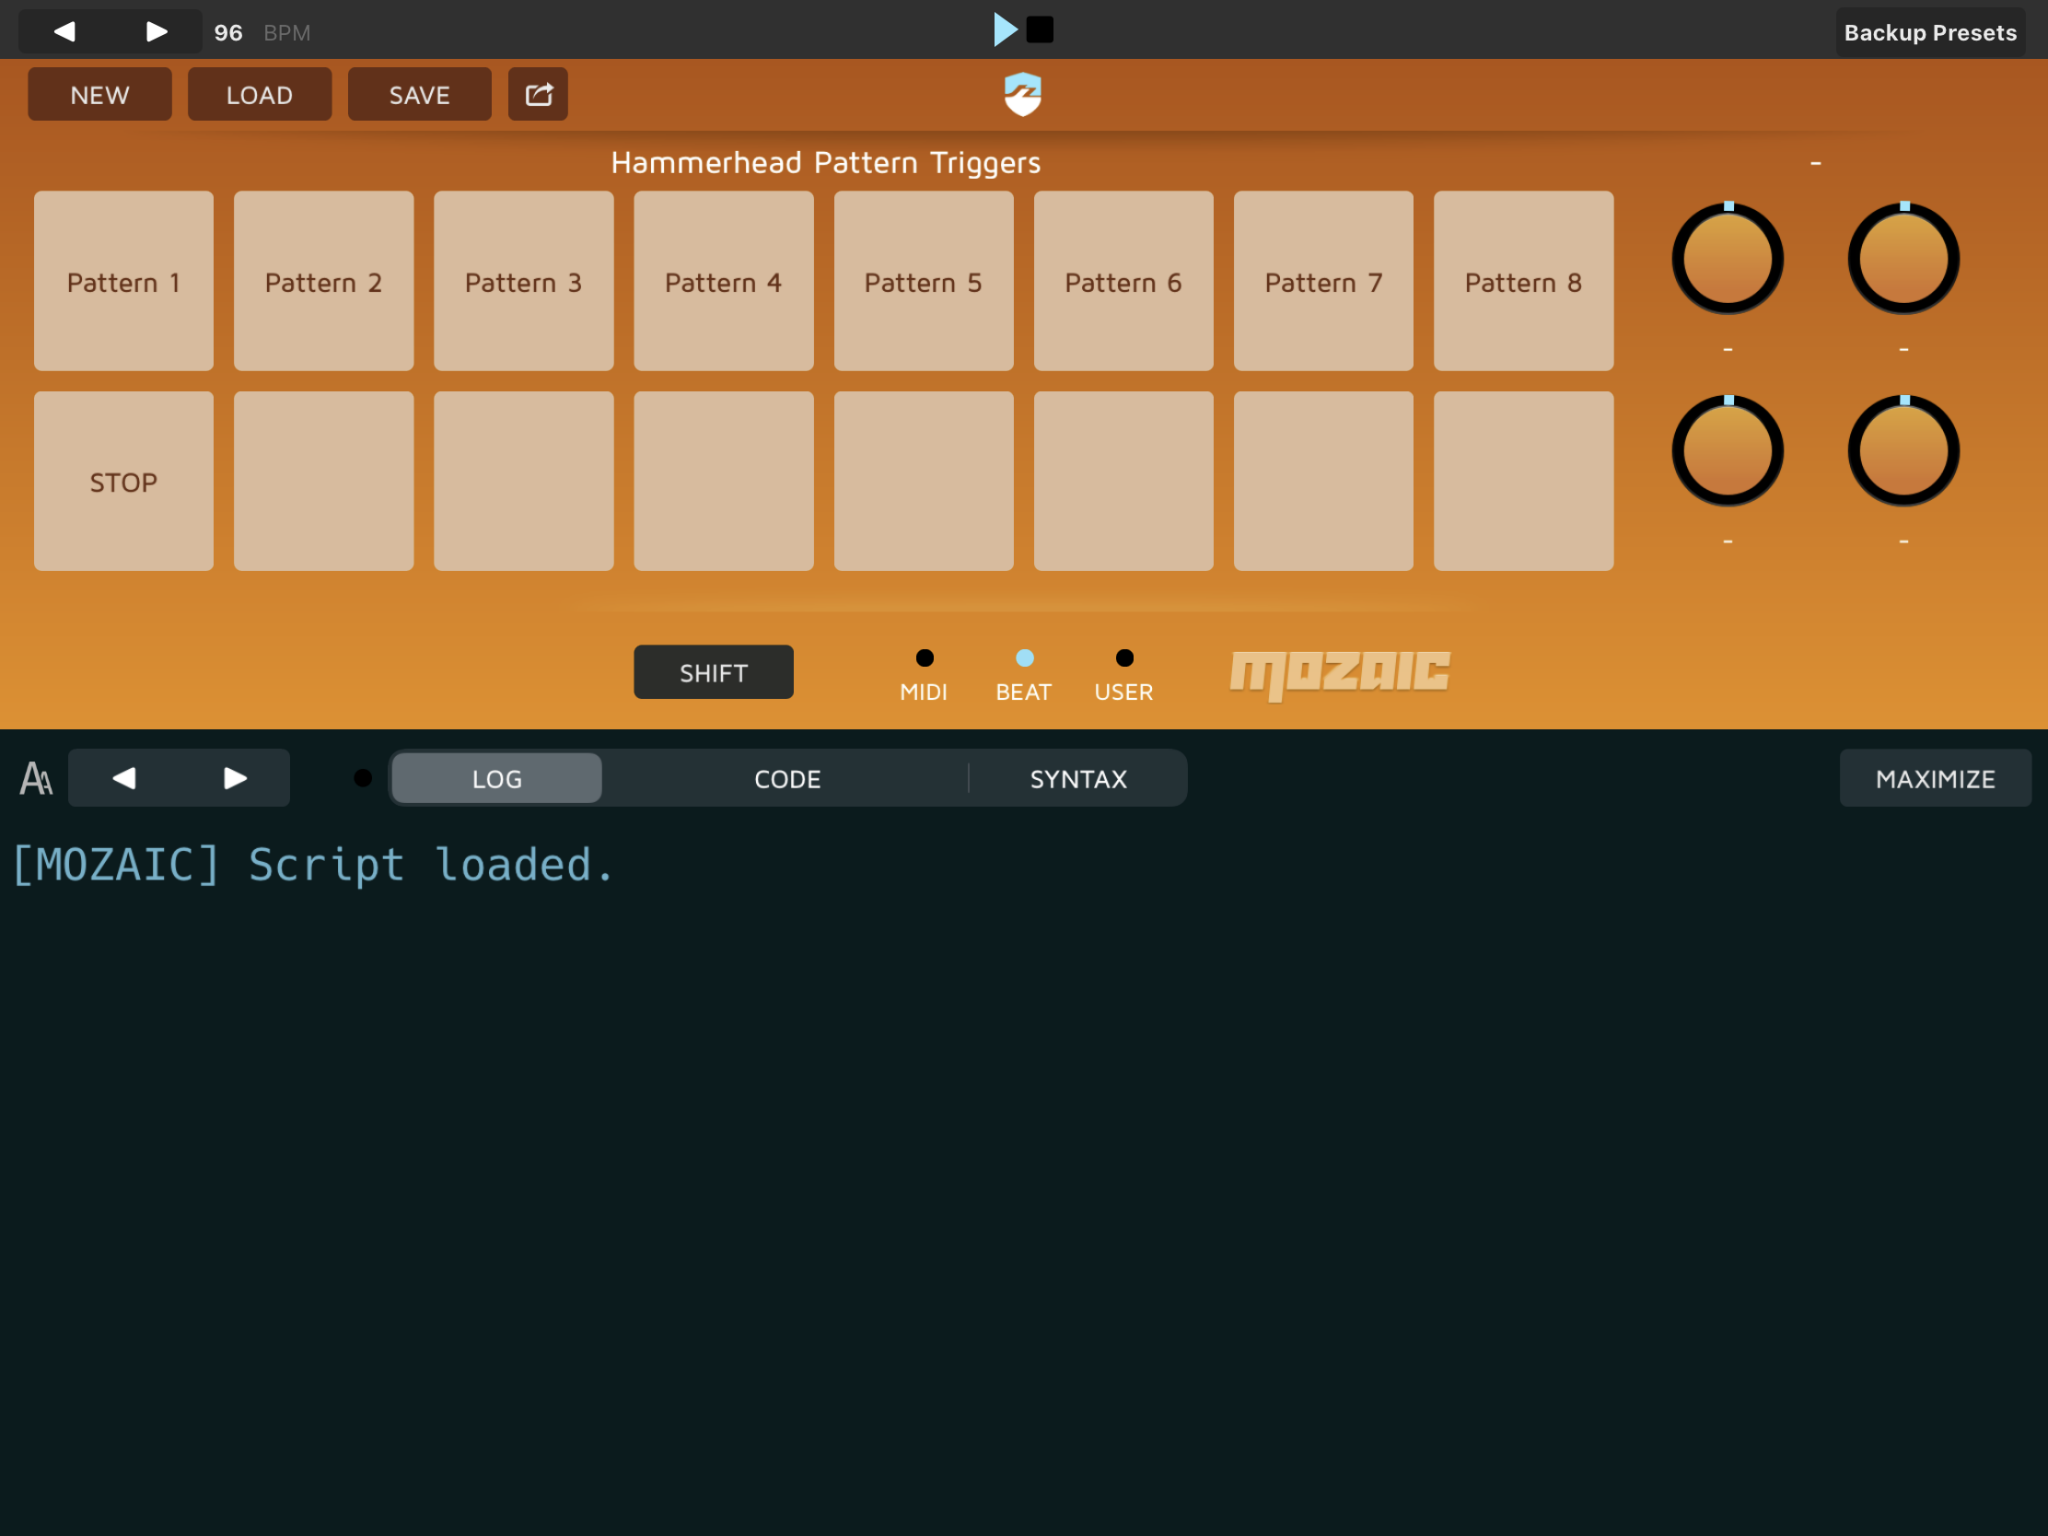This screenshot has height=1536, width=2048.
Task: Open Backup Presets
Action: [1930, 33]
